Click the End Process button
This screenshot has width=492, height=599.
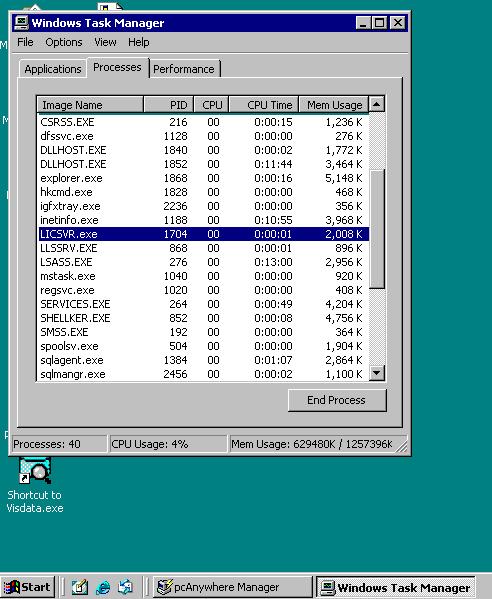[x=337, y=400]
